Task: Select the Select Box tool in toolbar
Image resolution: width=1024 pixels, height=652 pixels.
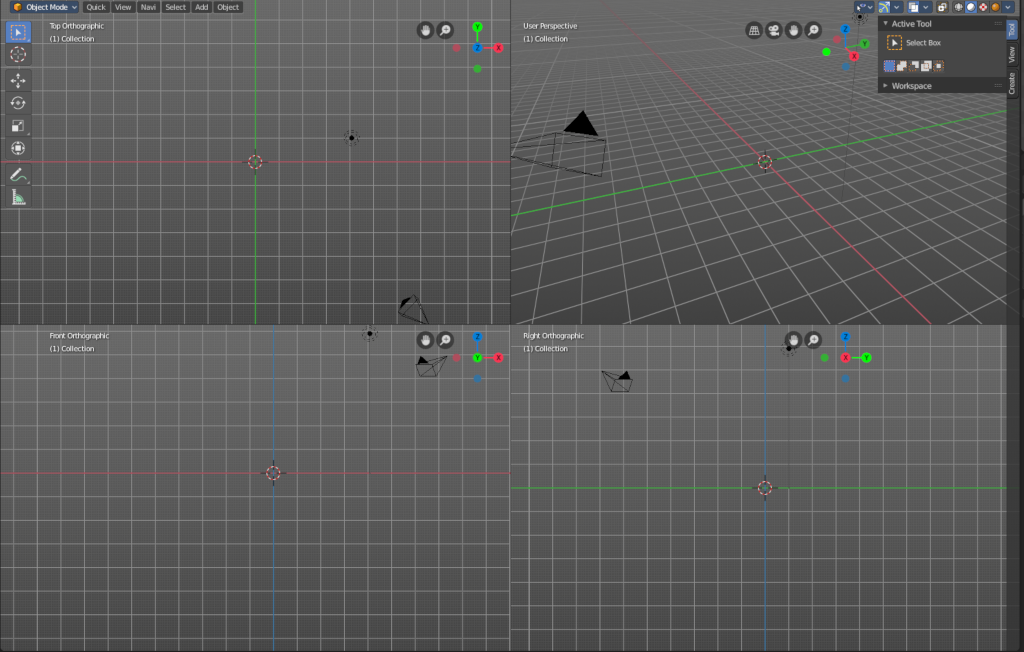Action: coord(18,32)
